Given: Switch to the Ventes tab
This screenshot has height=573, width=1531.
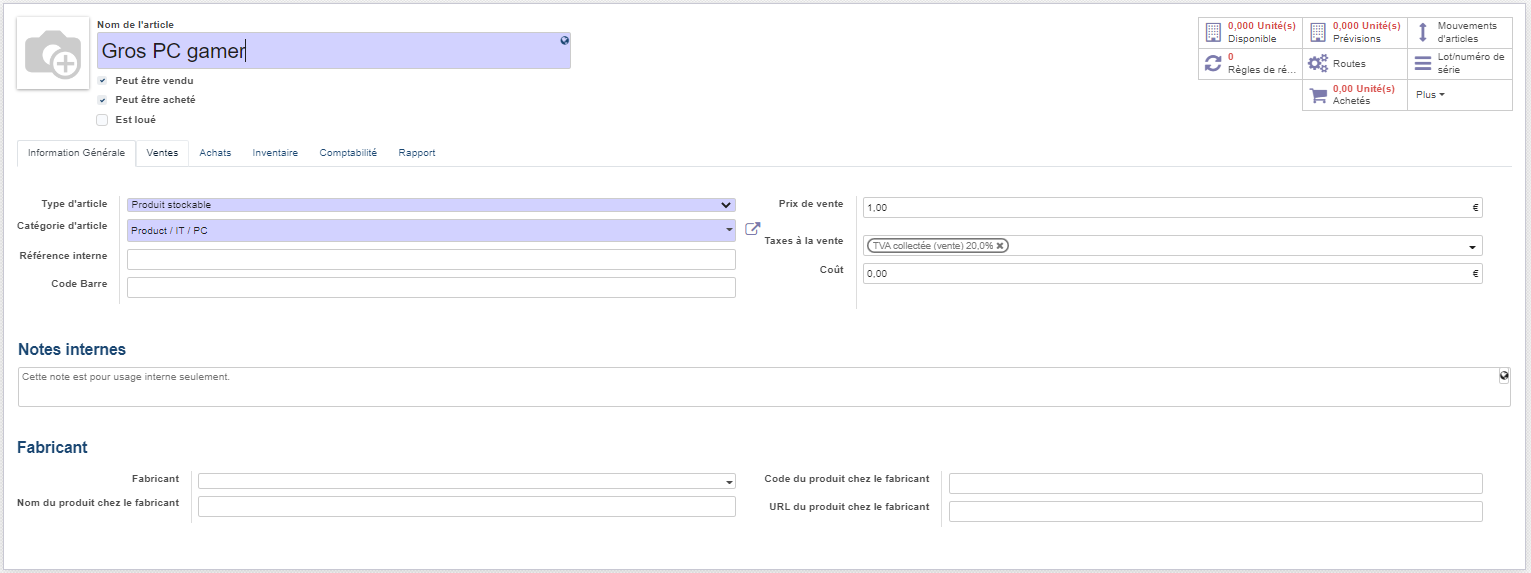Looking at the screenshot, I should tap(162, 153).
